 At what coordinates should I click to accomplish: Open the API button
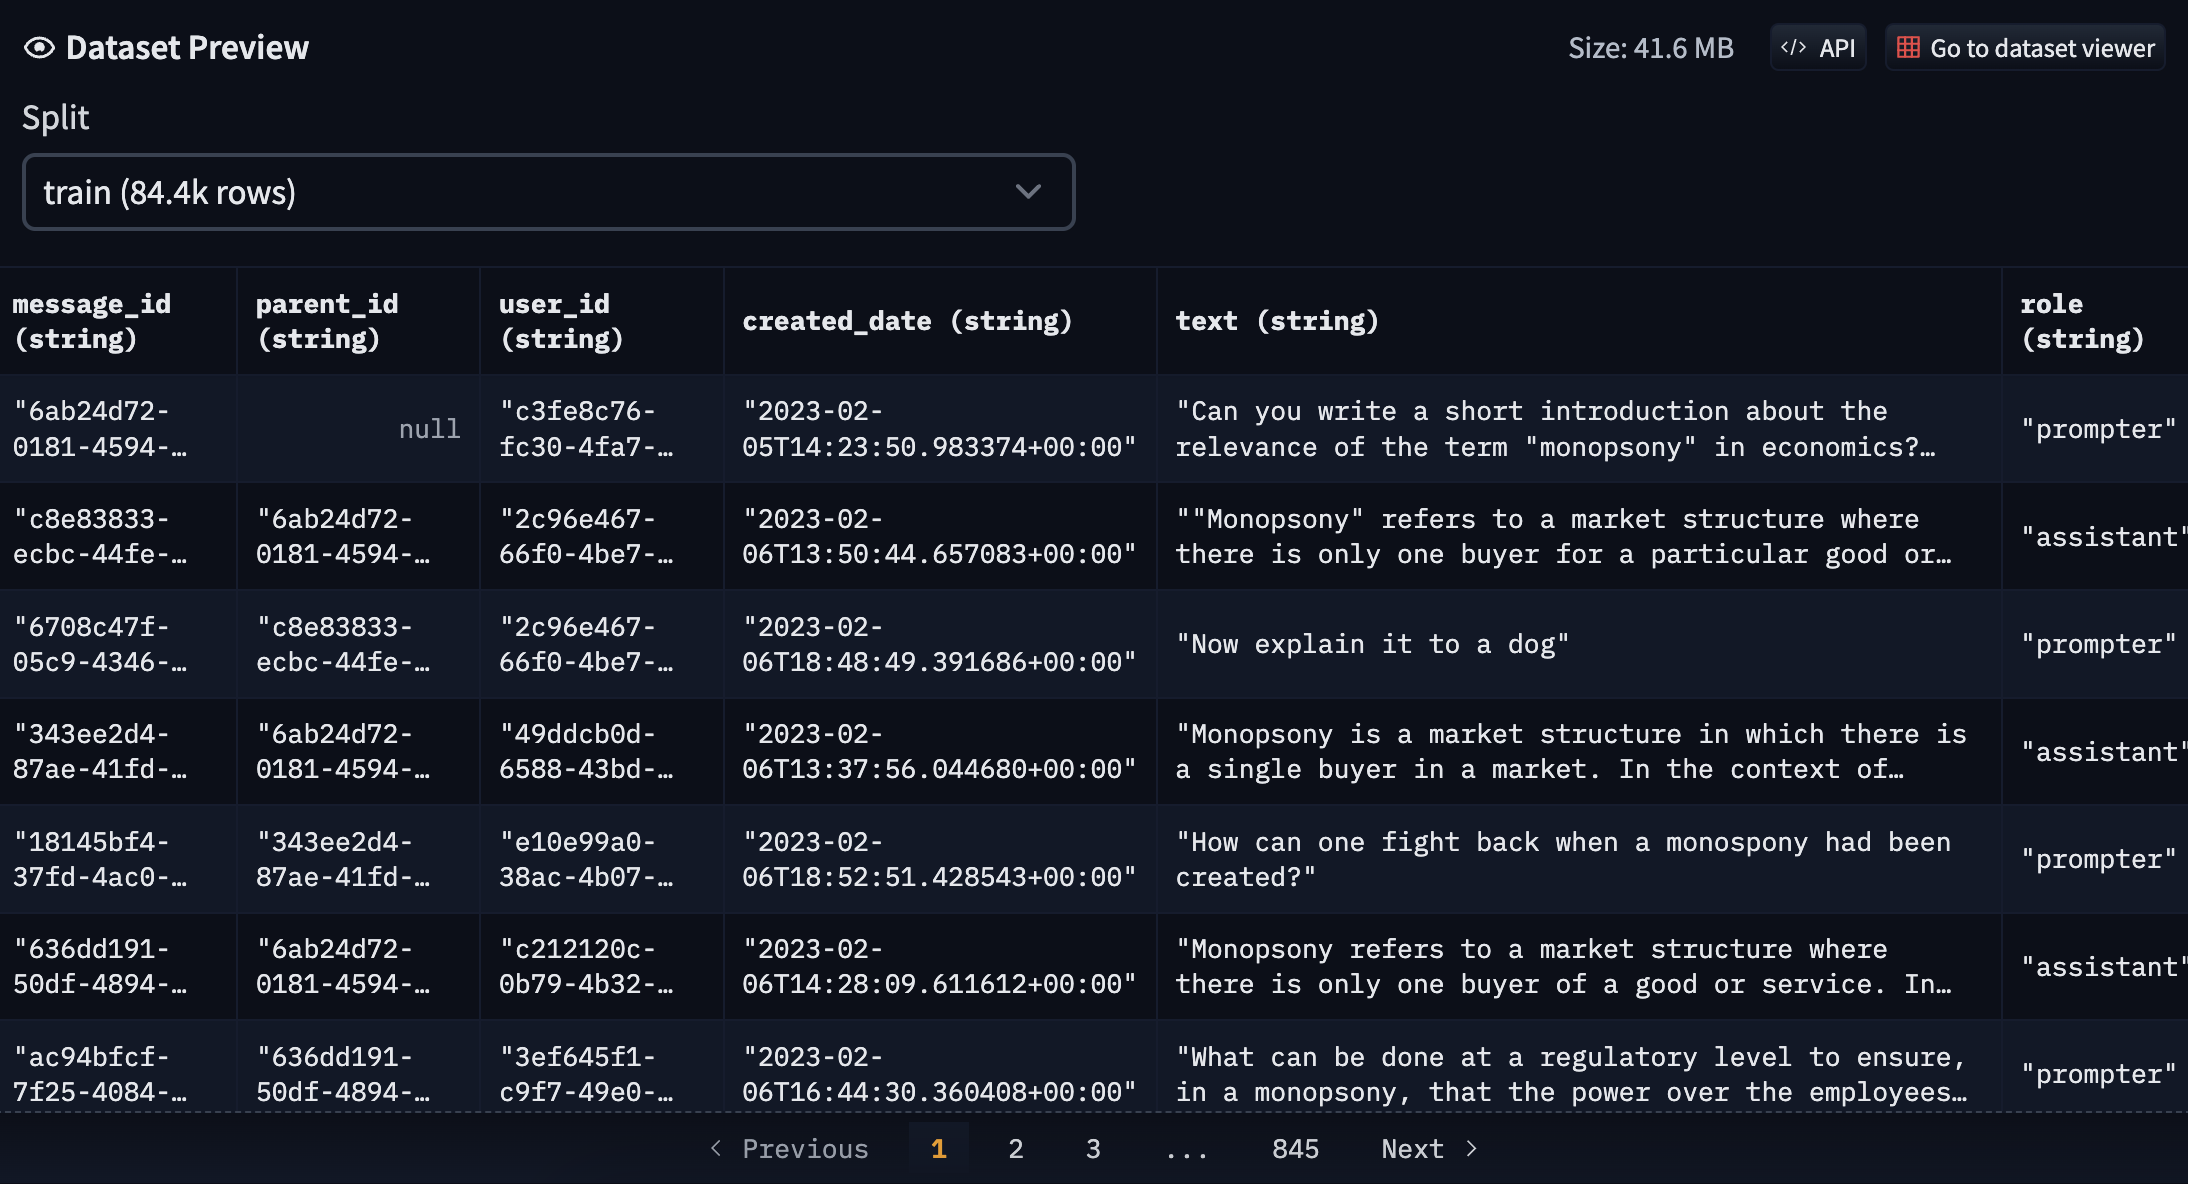[1818, 48]
